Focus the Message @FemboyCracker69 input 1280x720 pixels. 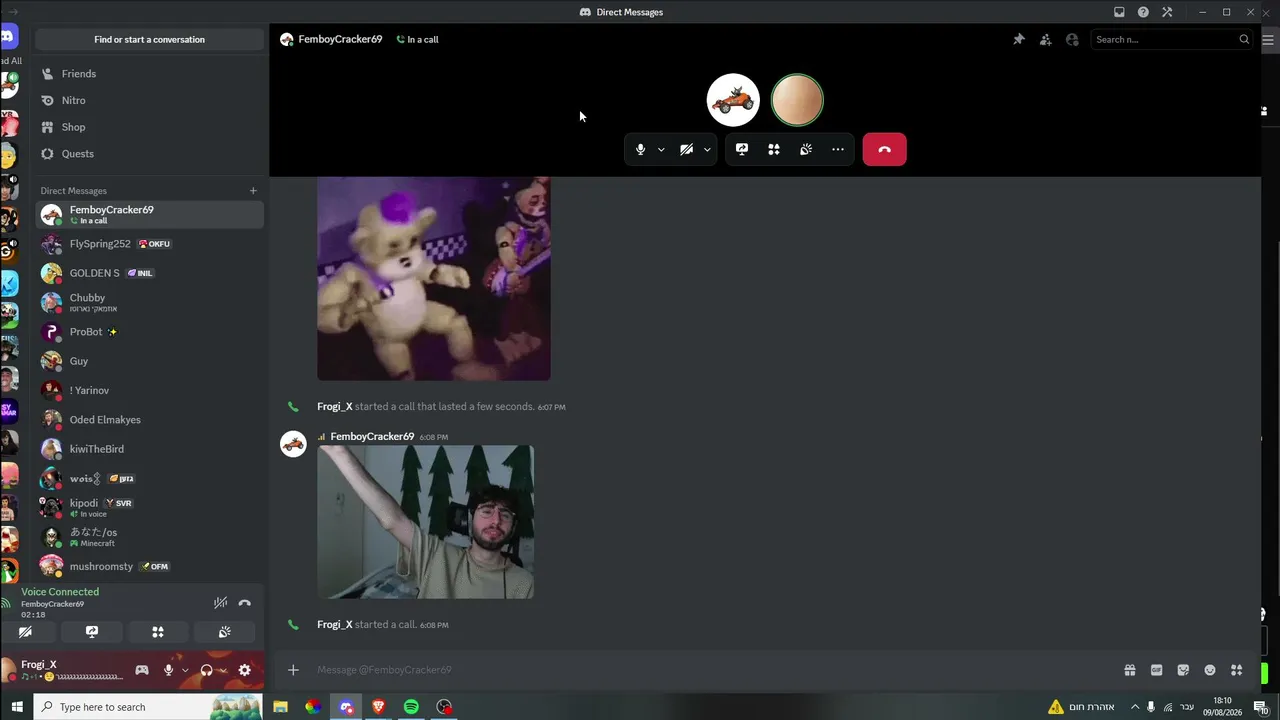(x=715, y=670)
